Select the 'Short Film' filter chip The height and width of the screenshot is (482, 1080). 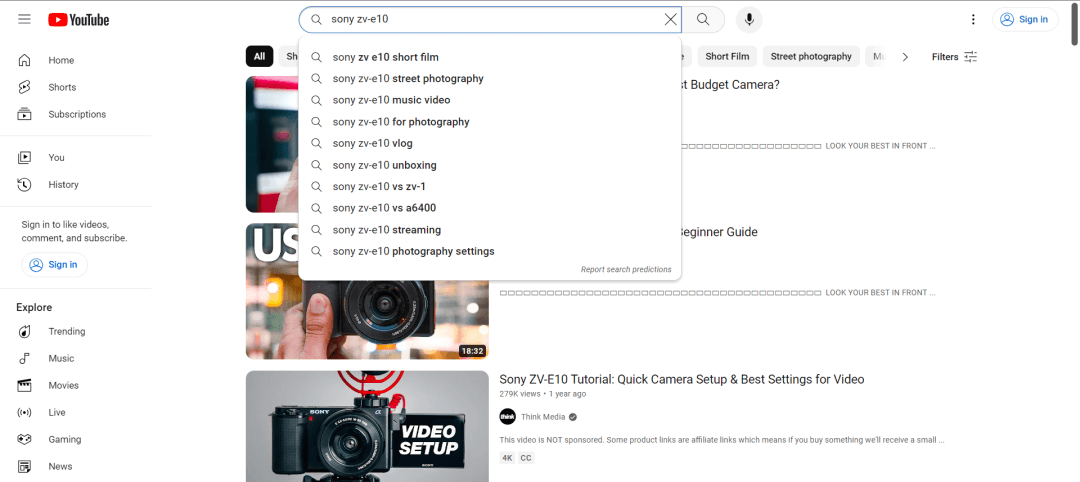pyautogui.click(x=727, y=57)
